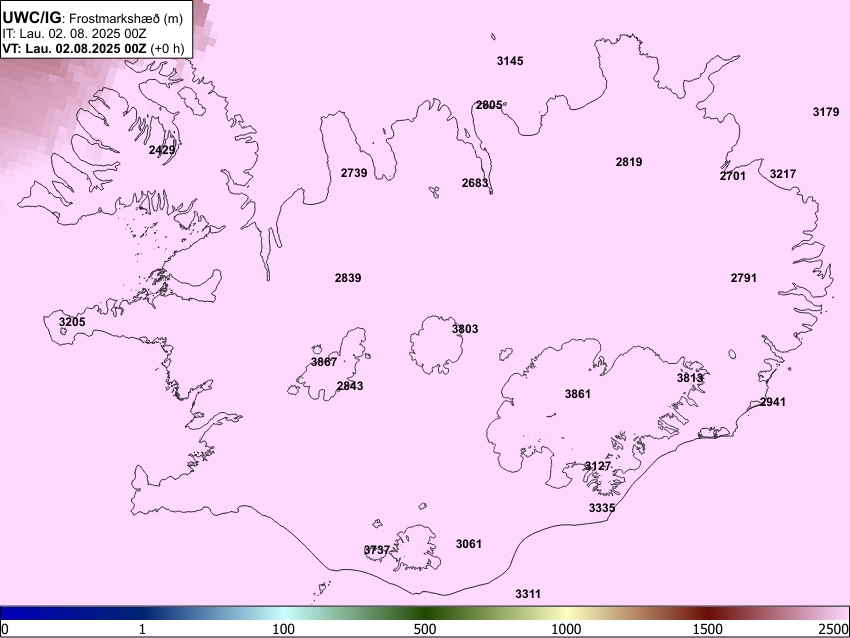The height and width of the screenshot is (638, 850).
Task: Click the 3867 value on Langjökull glacier
Action: point(324,362)
